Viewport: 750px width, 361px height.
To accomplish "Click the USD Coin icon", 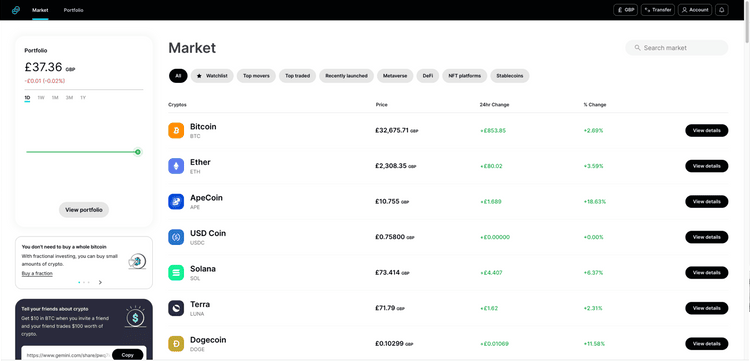I will (x=176, y=237).
